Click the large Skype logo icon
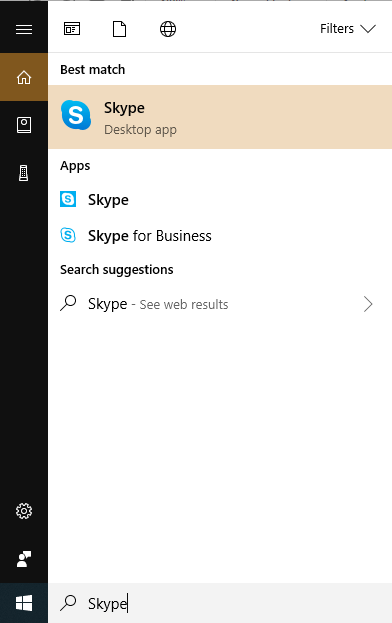Image resolution: width=392 pixels, height=623 pixels. 76,115
